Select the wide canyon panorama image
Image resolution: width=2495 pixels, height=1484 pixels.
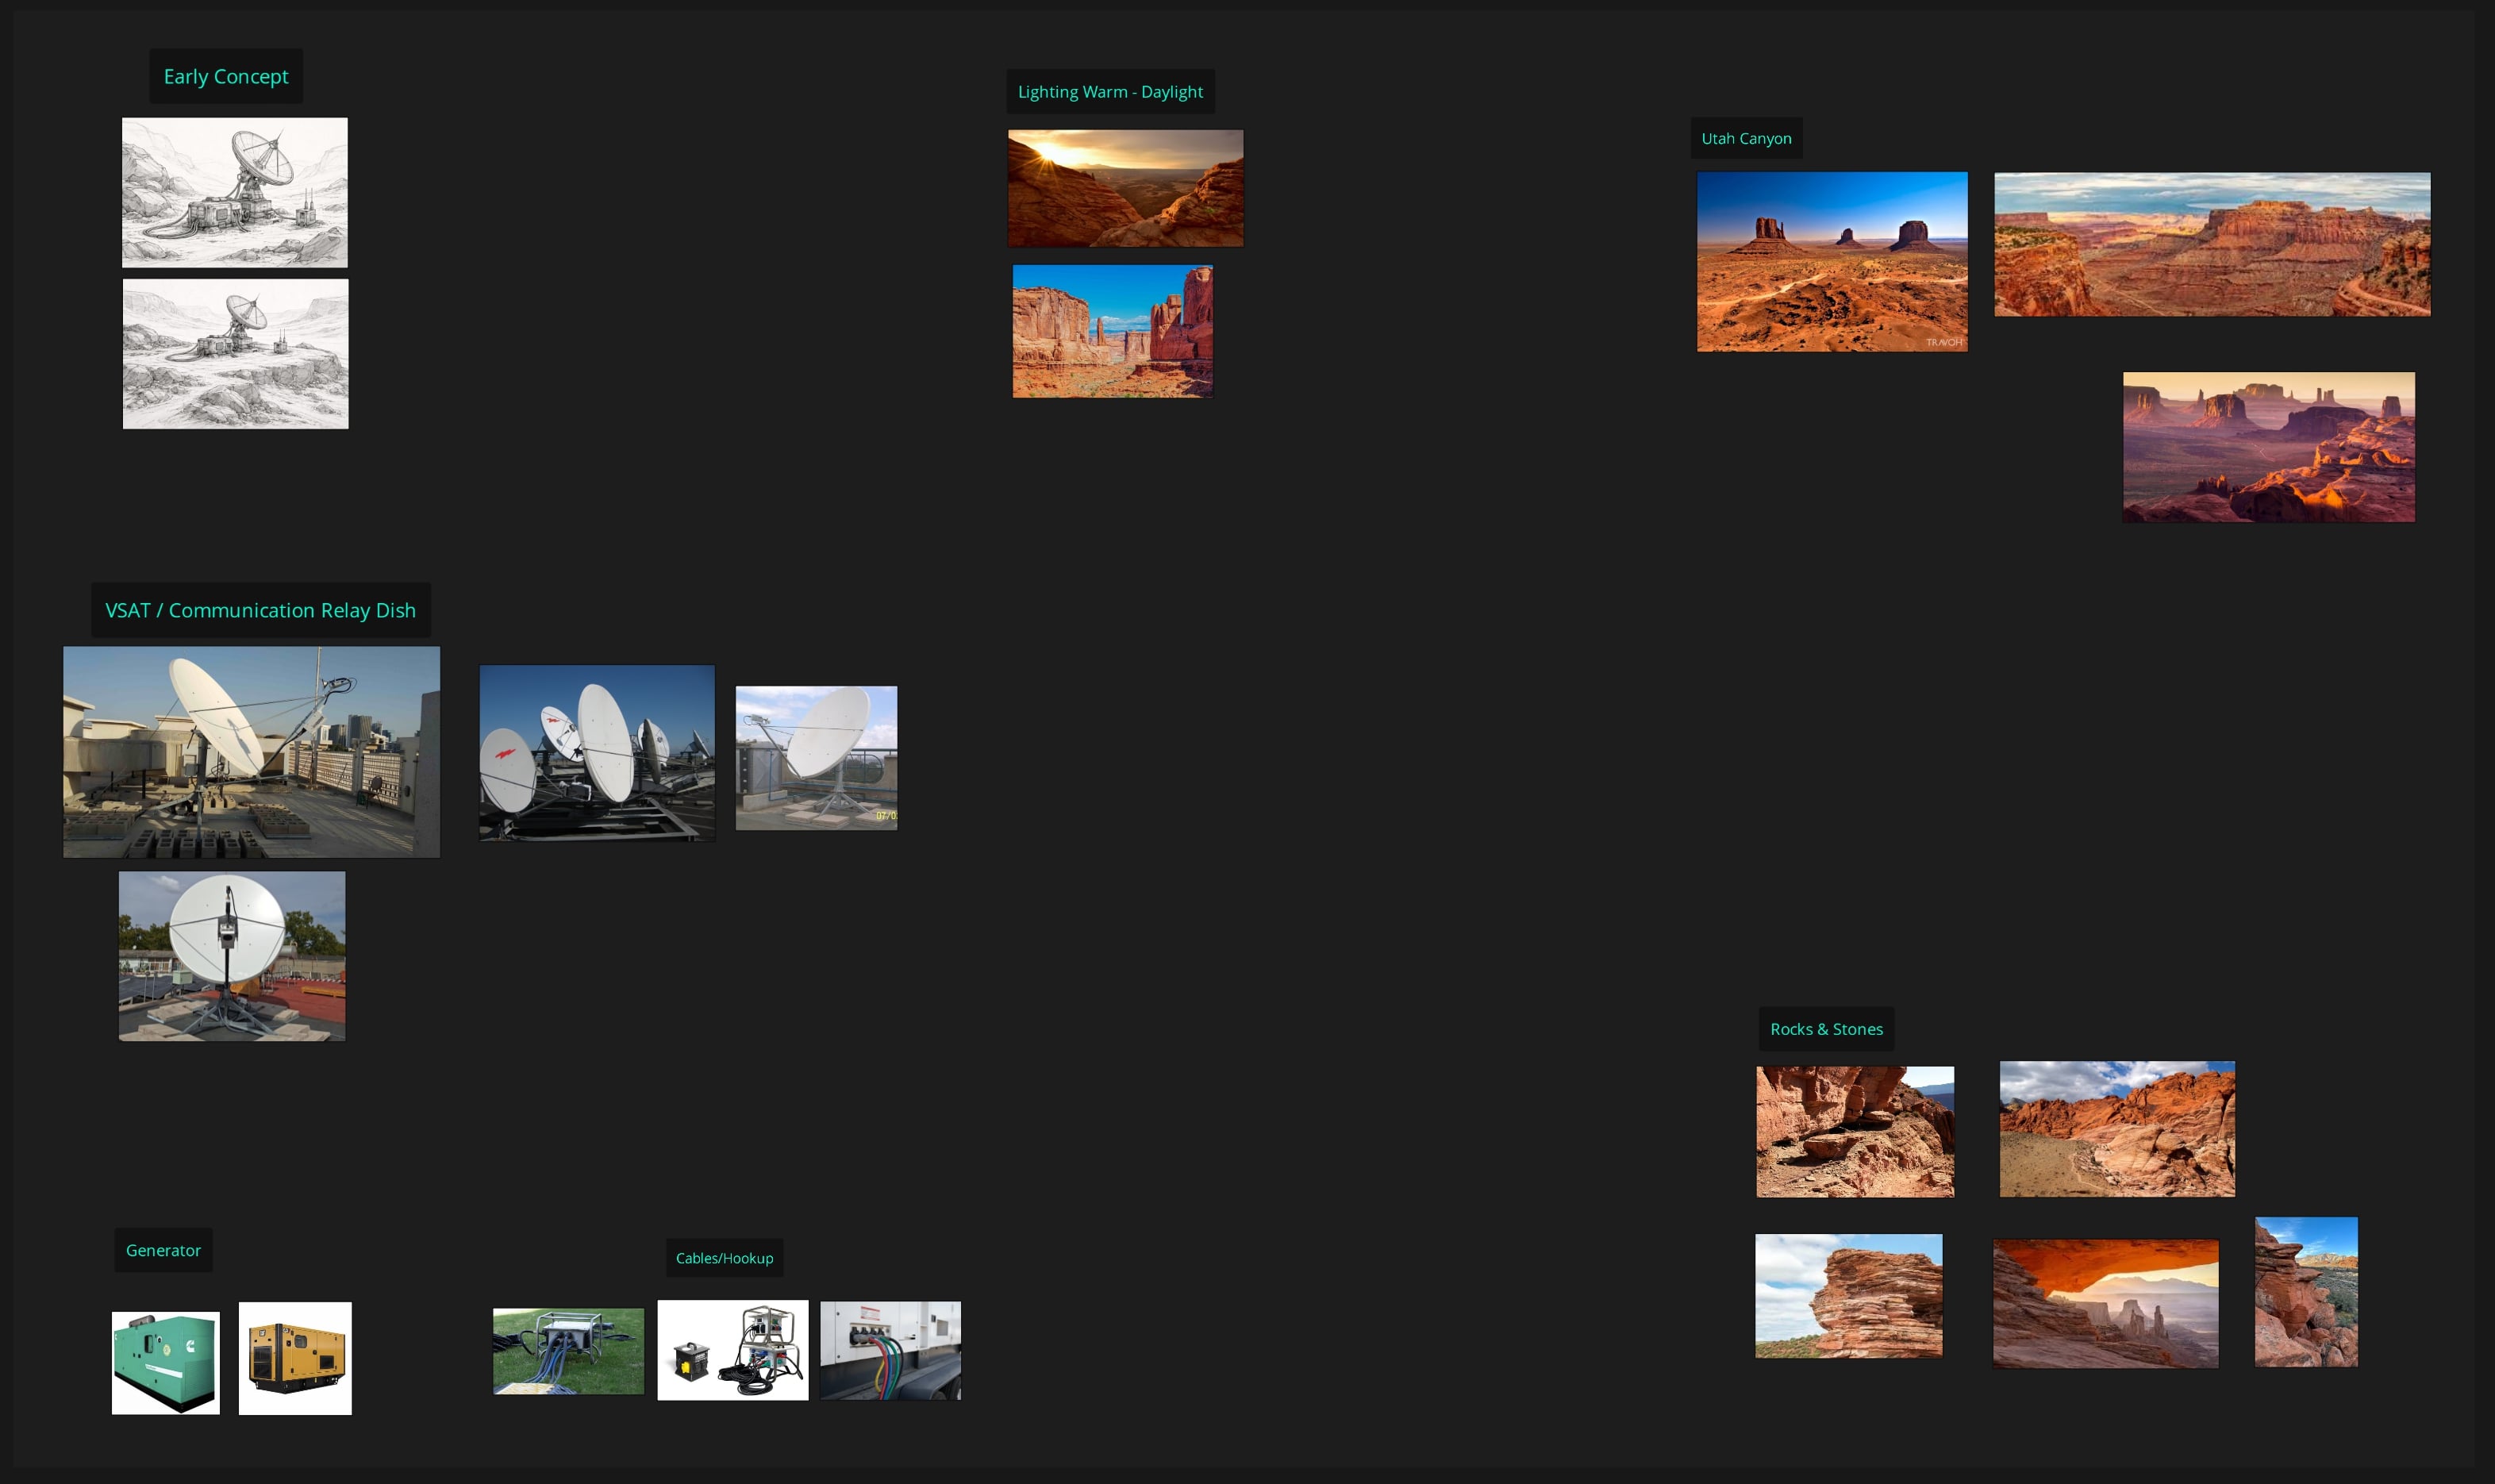2211,244
